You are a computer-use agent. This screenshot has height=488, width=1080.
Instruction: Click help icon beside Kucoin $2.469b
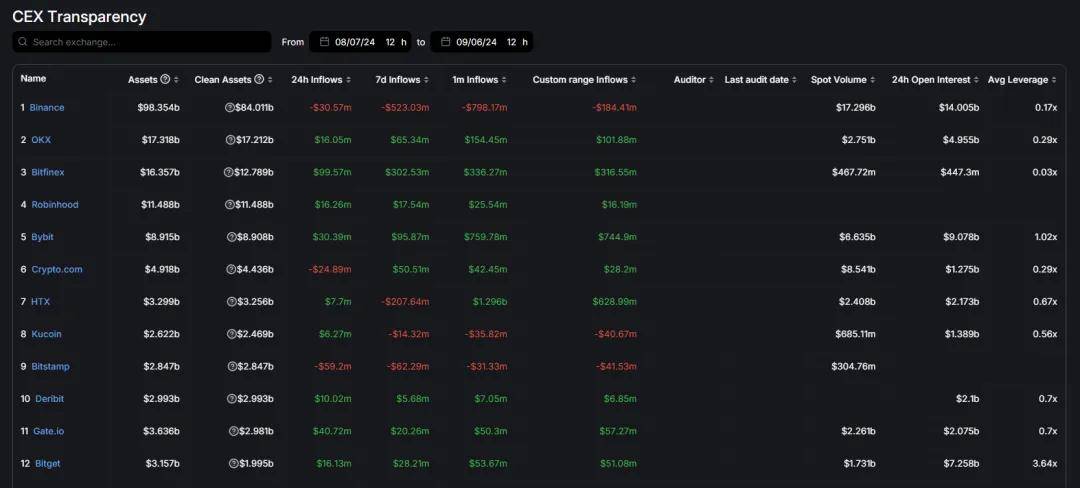pyautogui.click(x=231, y=334)
